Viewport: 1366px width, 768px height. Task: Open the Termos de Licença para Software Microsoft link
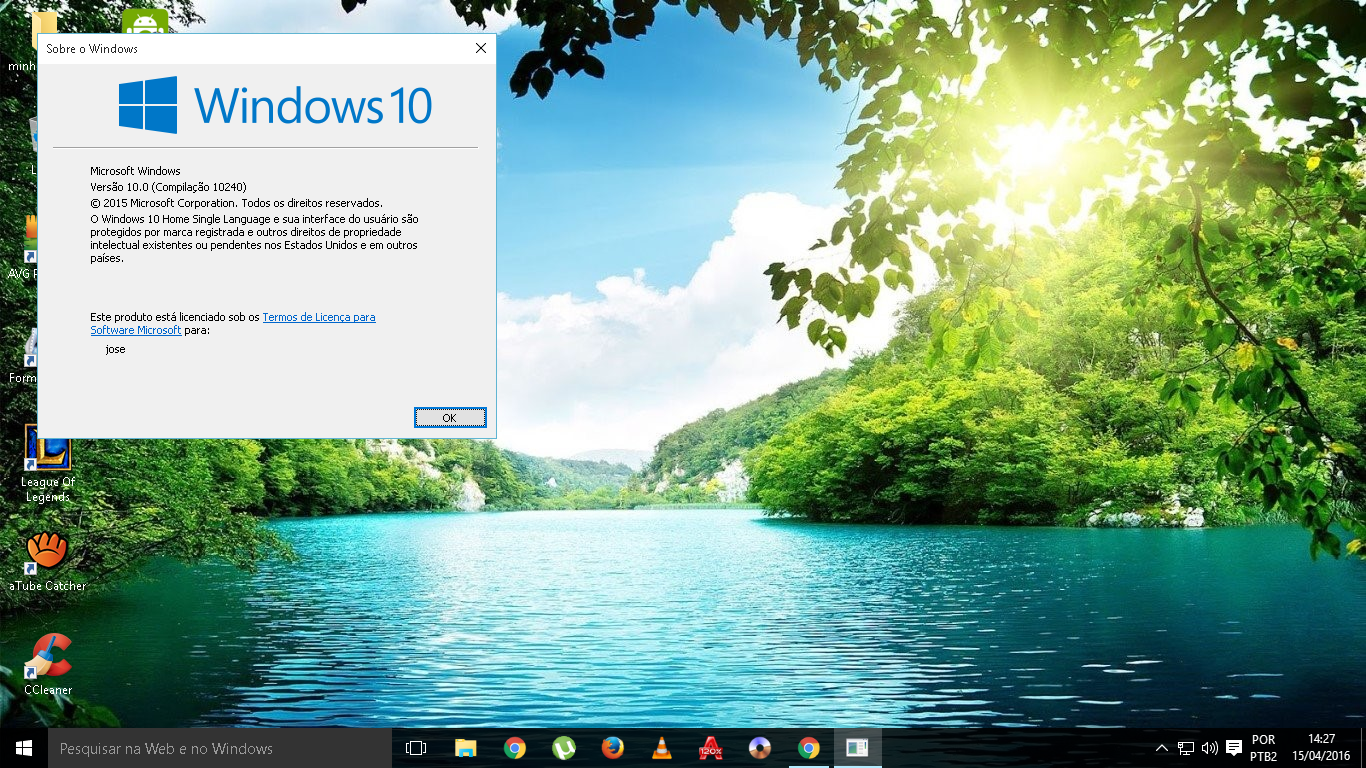click(x=318, y=317)
